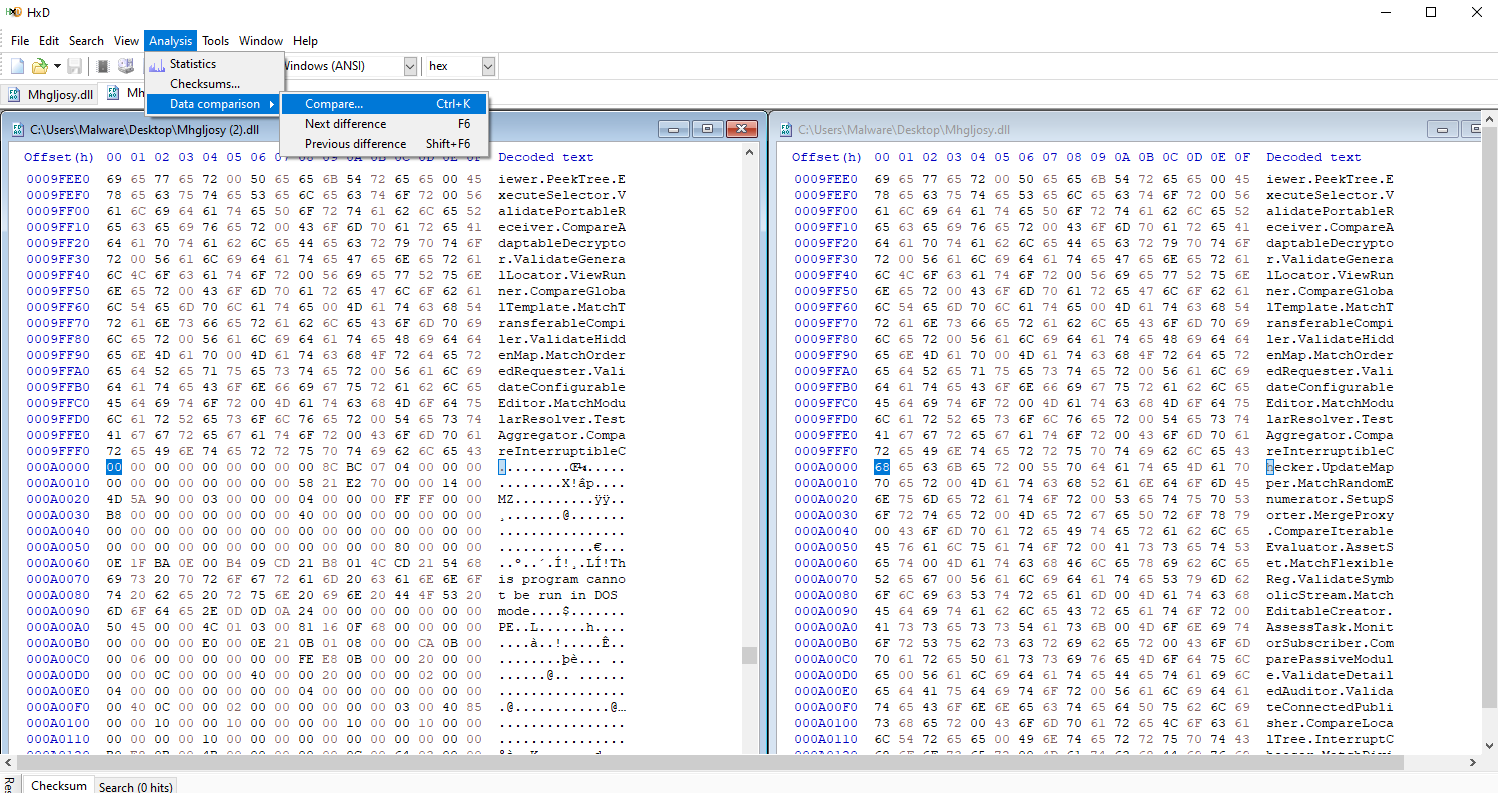1498x793 pixels.
Task: Select Previous difference menu entry
Action: [384, 144]
